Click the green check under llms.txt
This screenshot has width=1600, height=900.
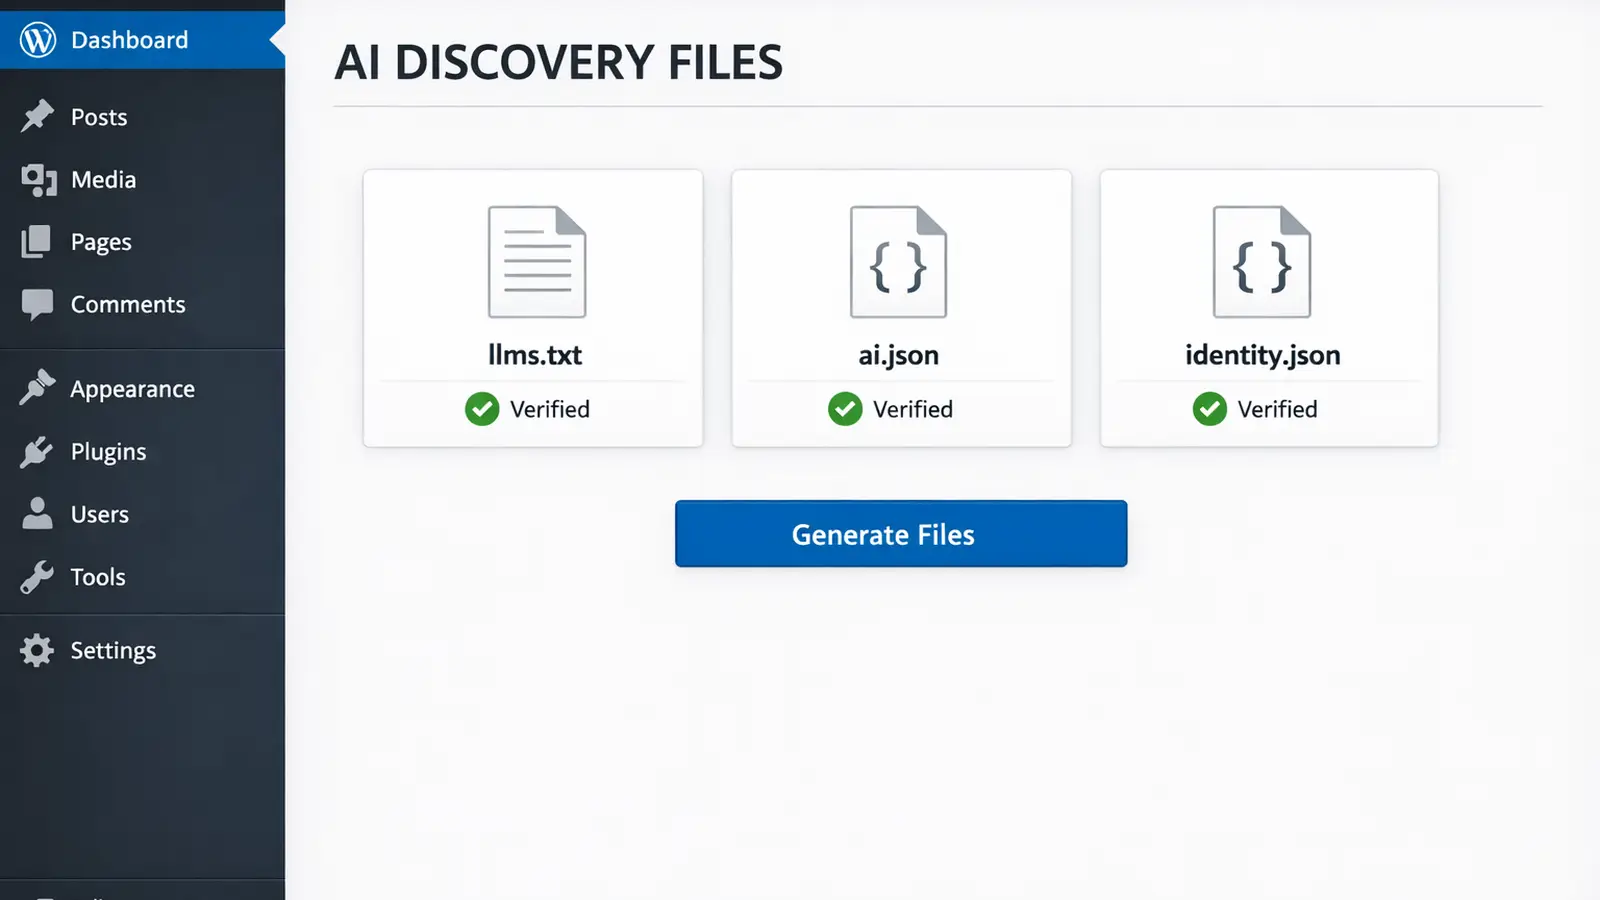(482, 409)
